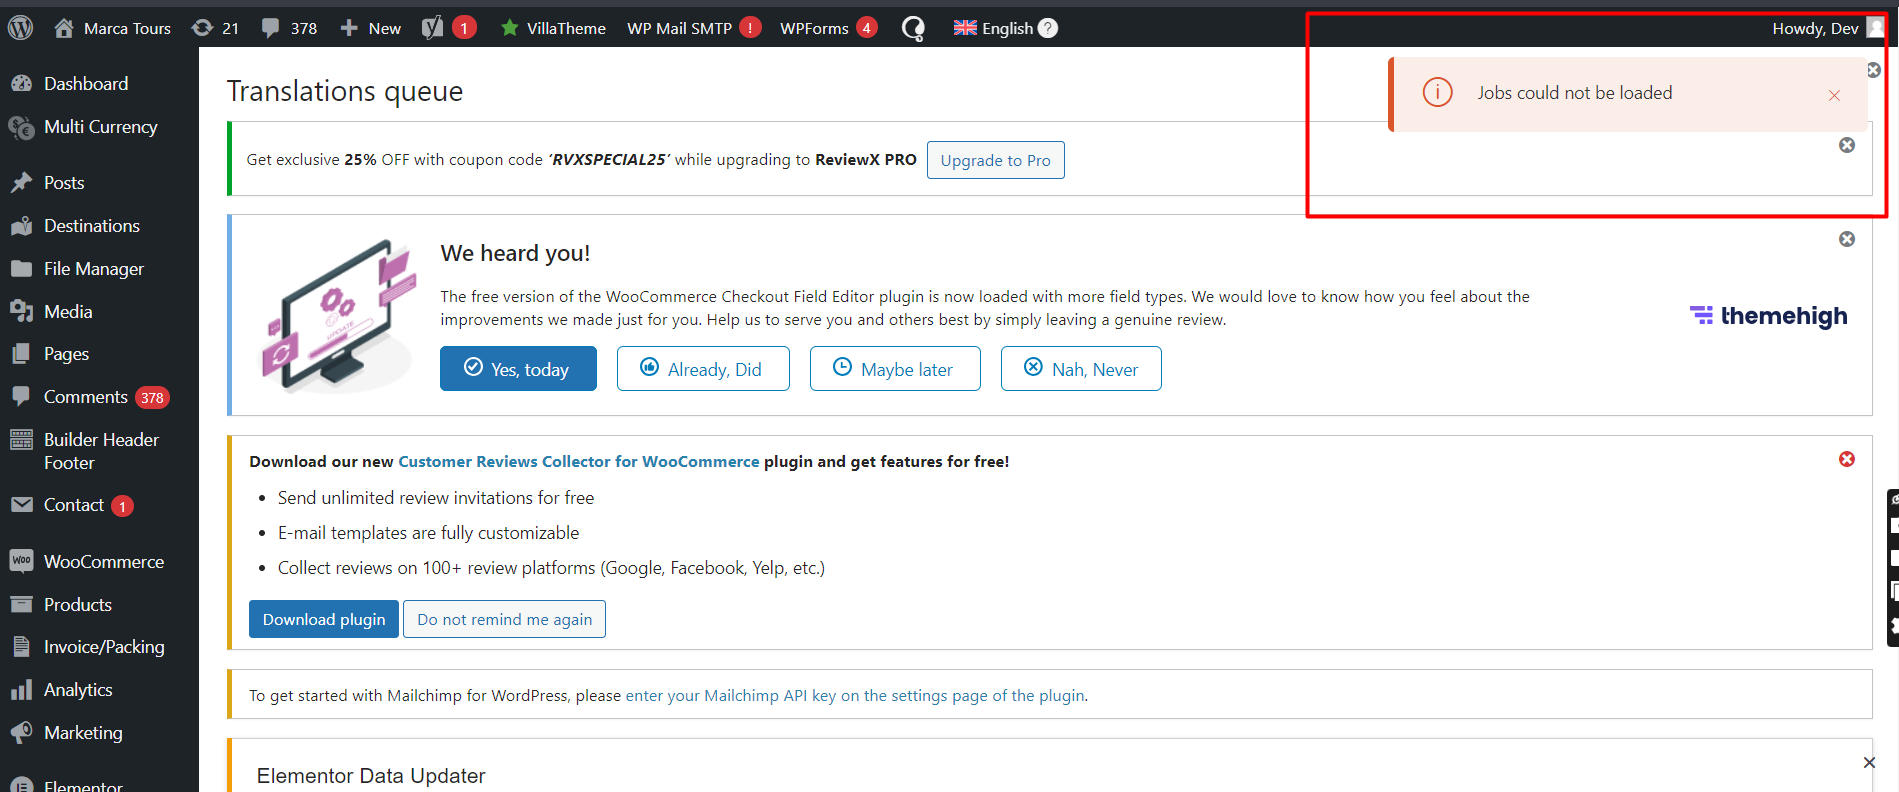Click the Contact envelope icon
The width and height of the screenshot is (1899, 792).
point(21,505)
